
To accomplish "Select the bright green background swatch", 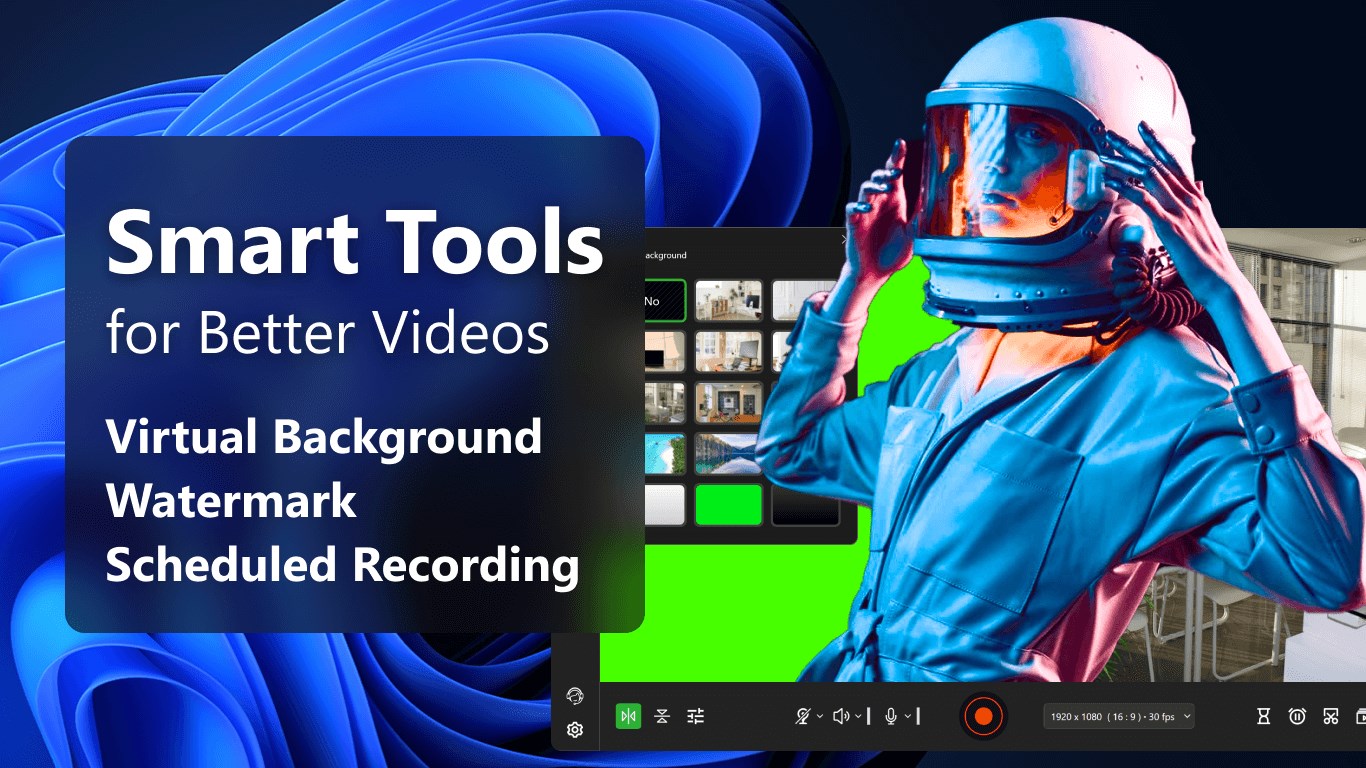I will (729, 505).
